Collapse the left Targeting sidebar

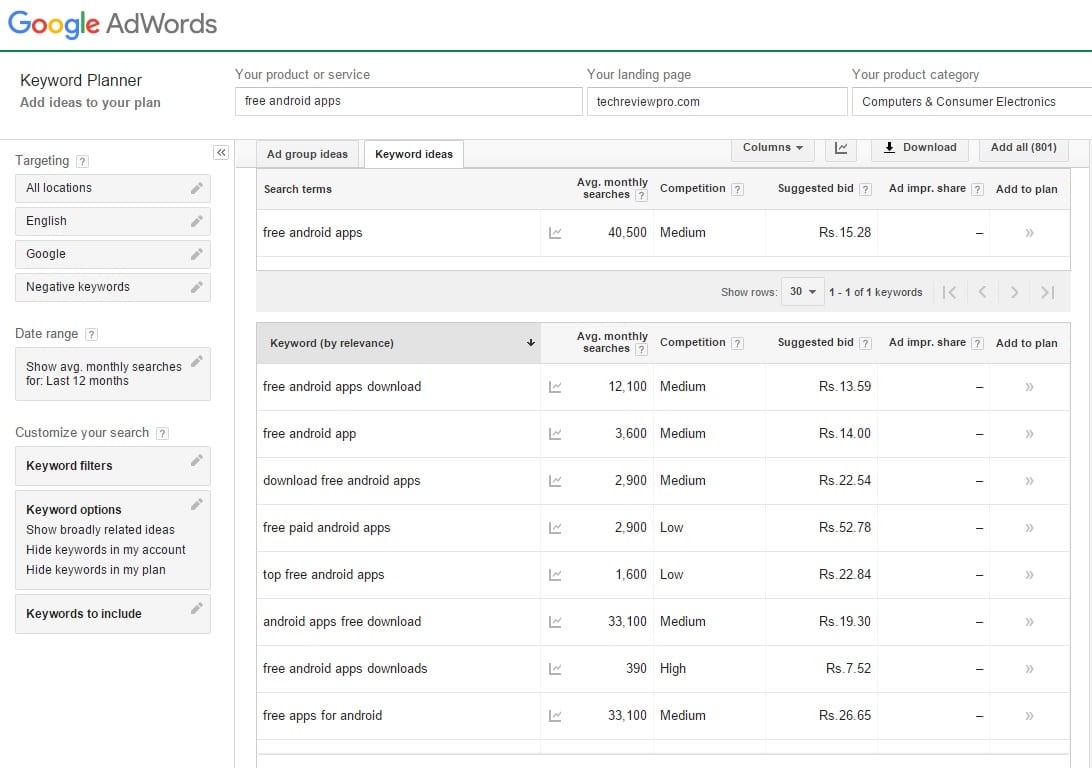[x=221, y=152]
